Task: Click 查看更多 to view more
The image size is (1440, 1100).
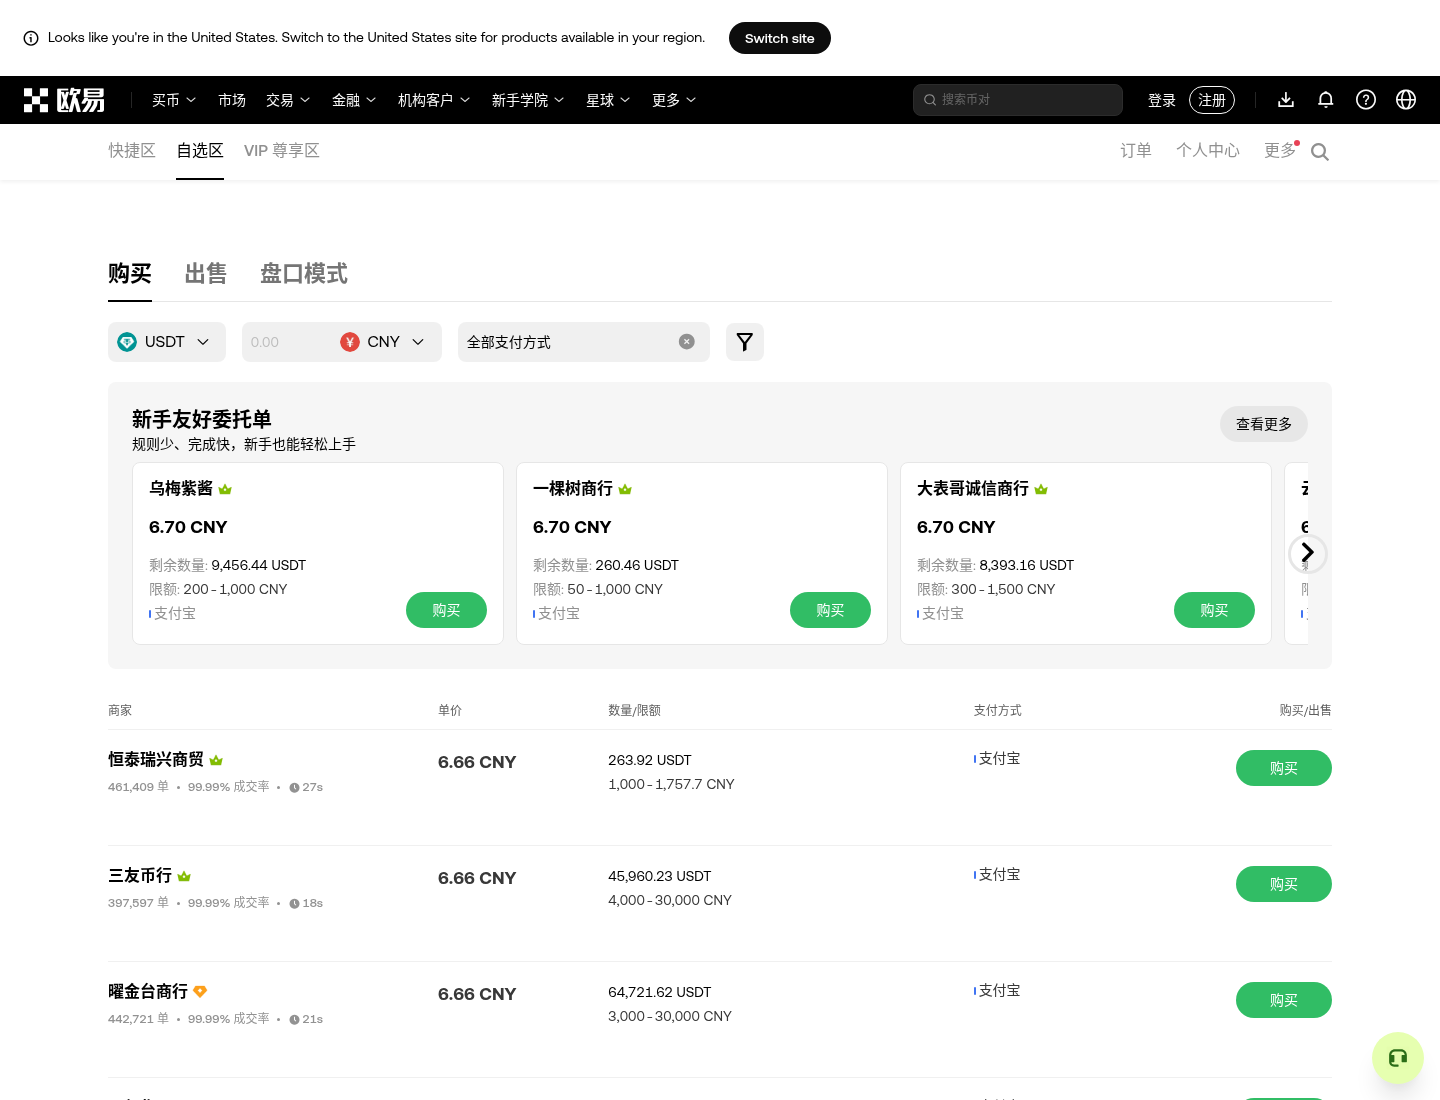Action: point(1264,424)
